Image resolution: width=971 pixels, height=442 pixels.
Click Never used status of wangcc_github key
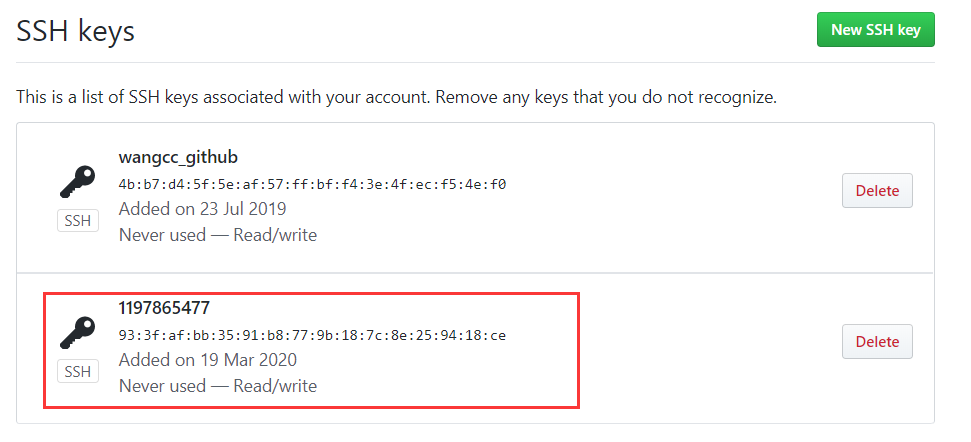click(162, 235)
